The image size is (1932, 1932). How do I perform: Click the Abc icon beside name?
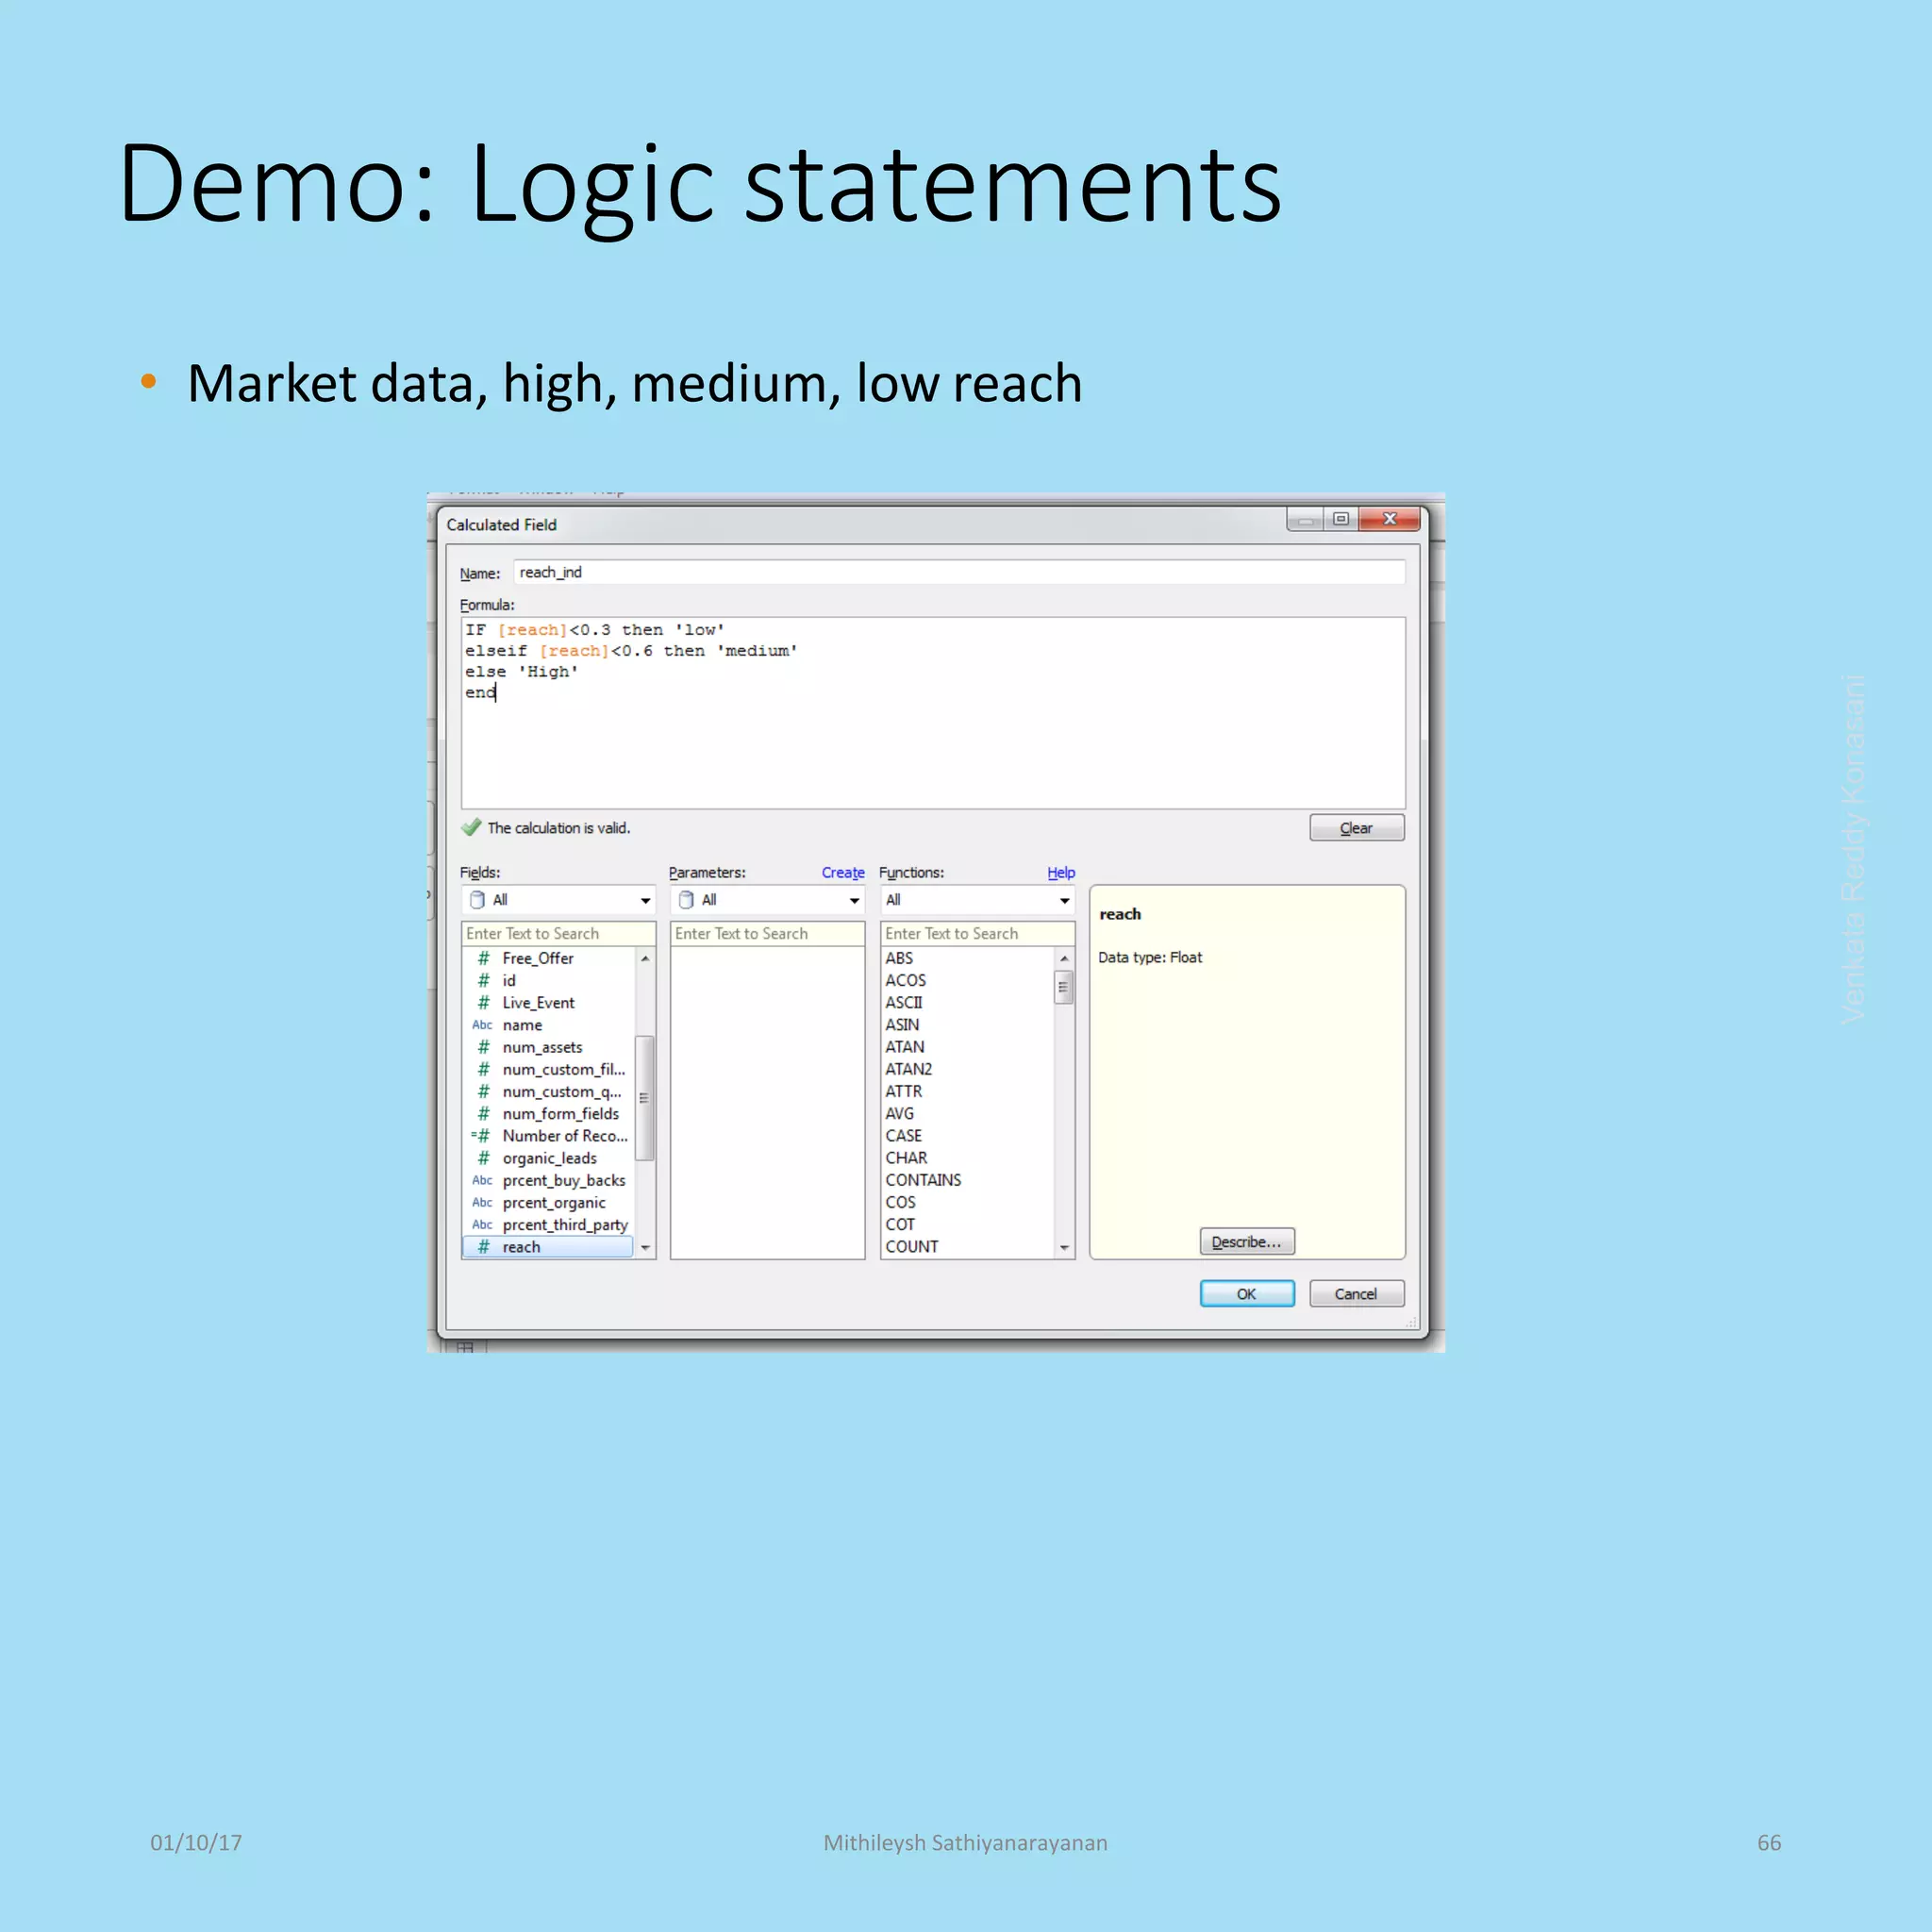tap(482, 1025)
